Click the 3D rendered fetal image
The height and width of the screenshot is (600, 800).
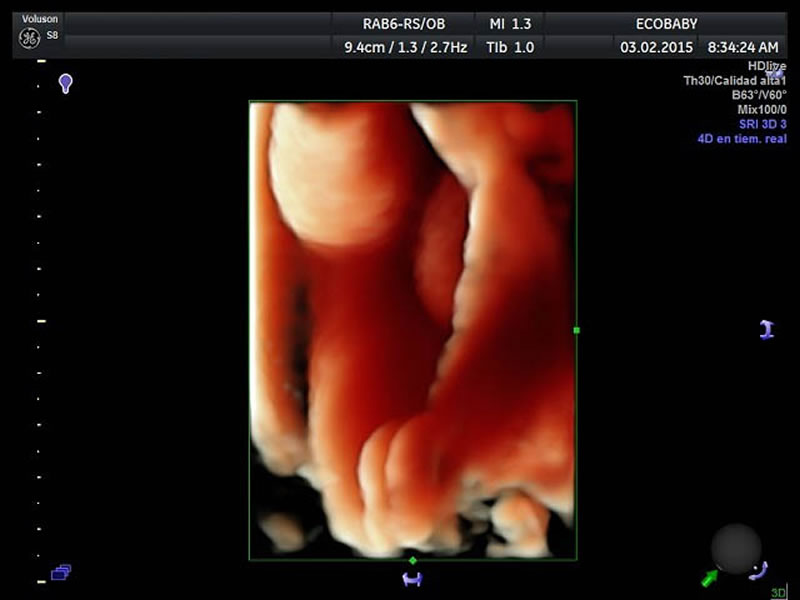pos(412,330)
